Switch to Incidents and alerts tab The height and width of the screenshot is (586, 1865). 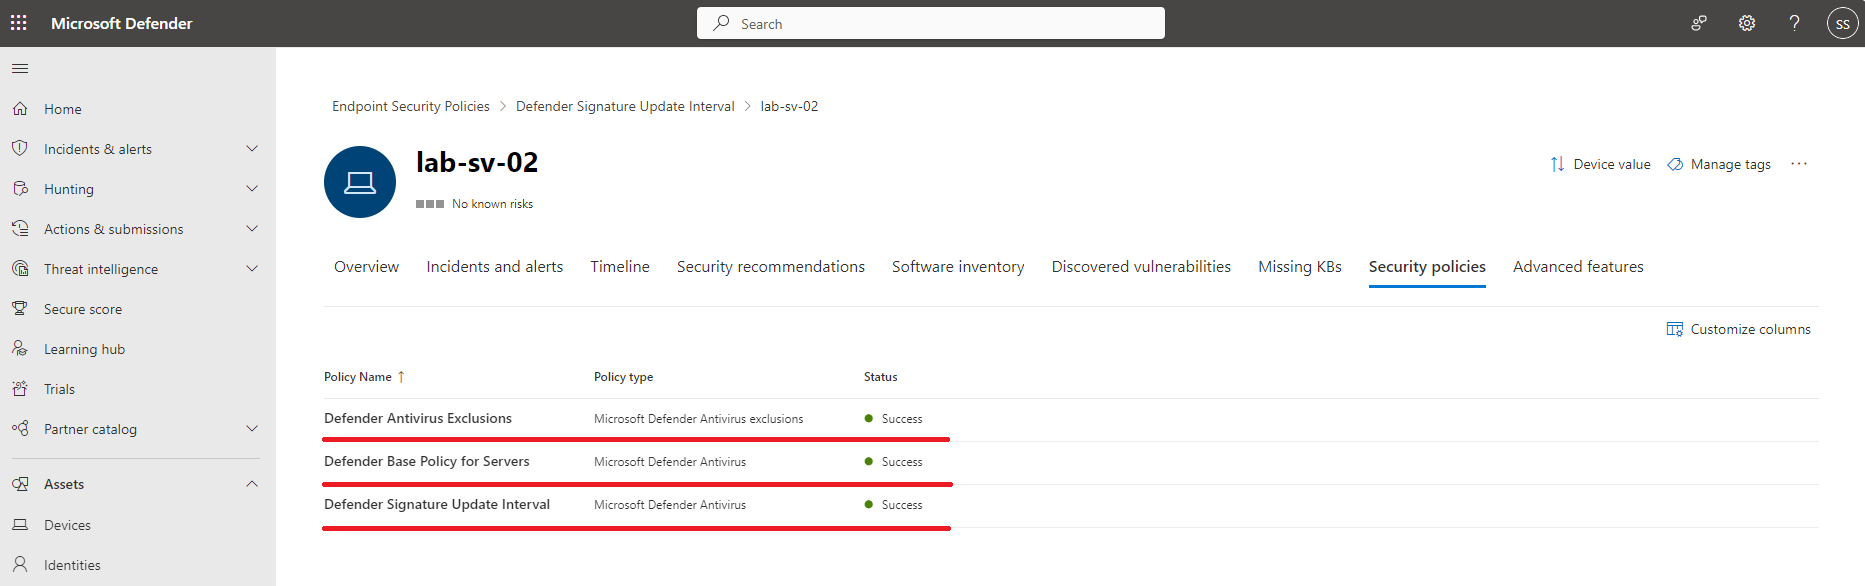coord(494,267)
